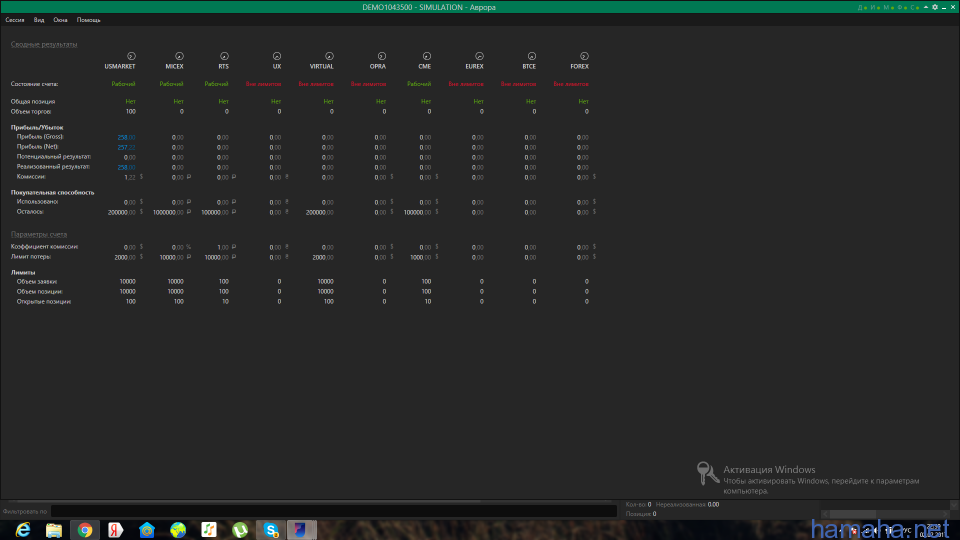The height and width of the screenshot is (540, 960).
Task: Click the Ф status indicator in title bar
Action: pos(902,7)
